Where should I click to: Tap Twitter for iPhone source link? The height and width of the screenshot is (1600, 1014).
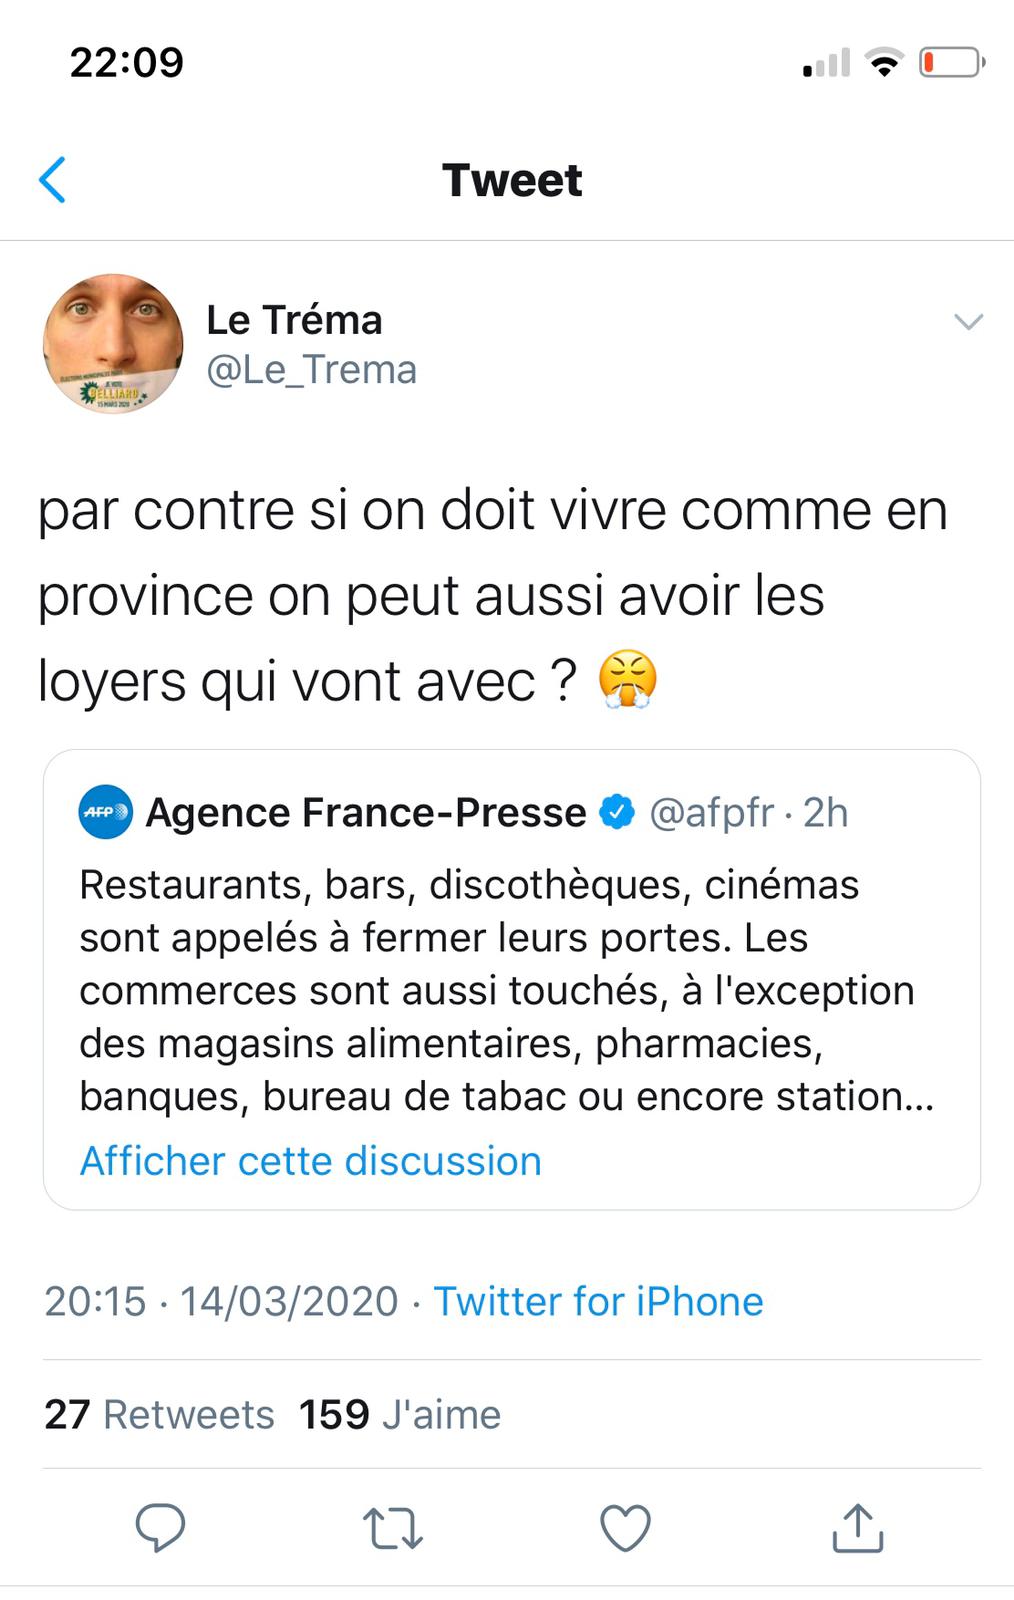(598, 1301)
